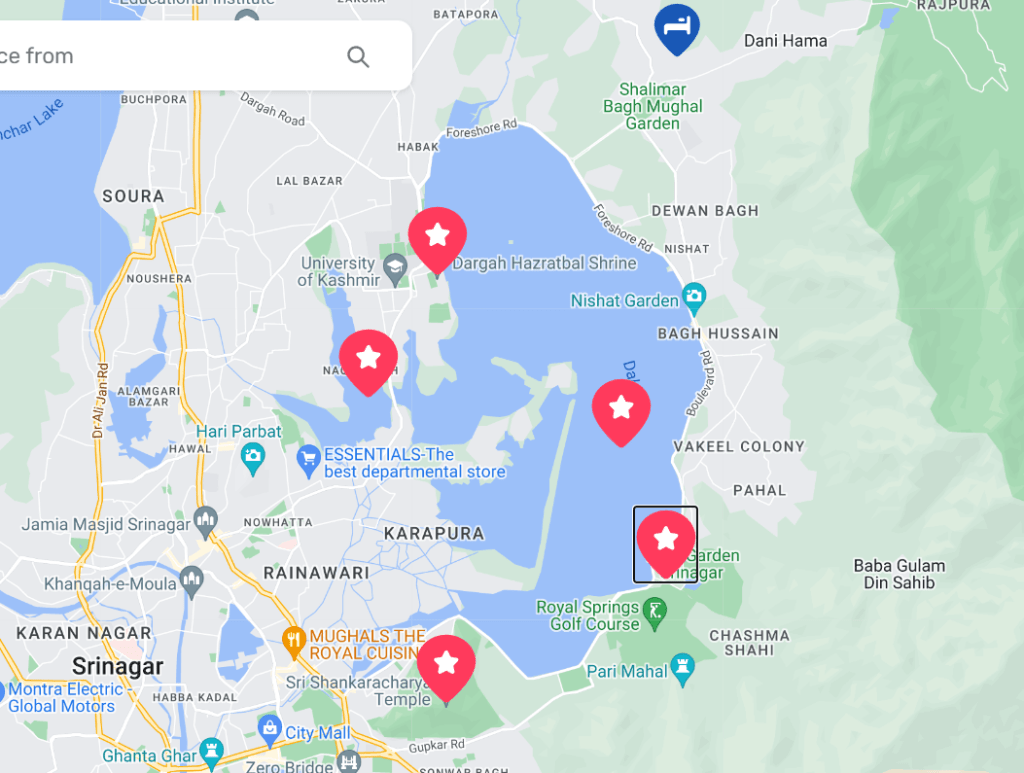Click the search magnifier icon
This screenshot has height=773, width=1024.
pyautogui.click(x=358, y=57)
